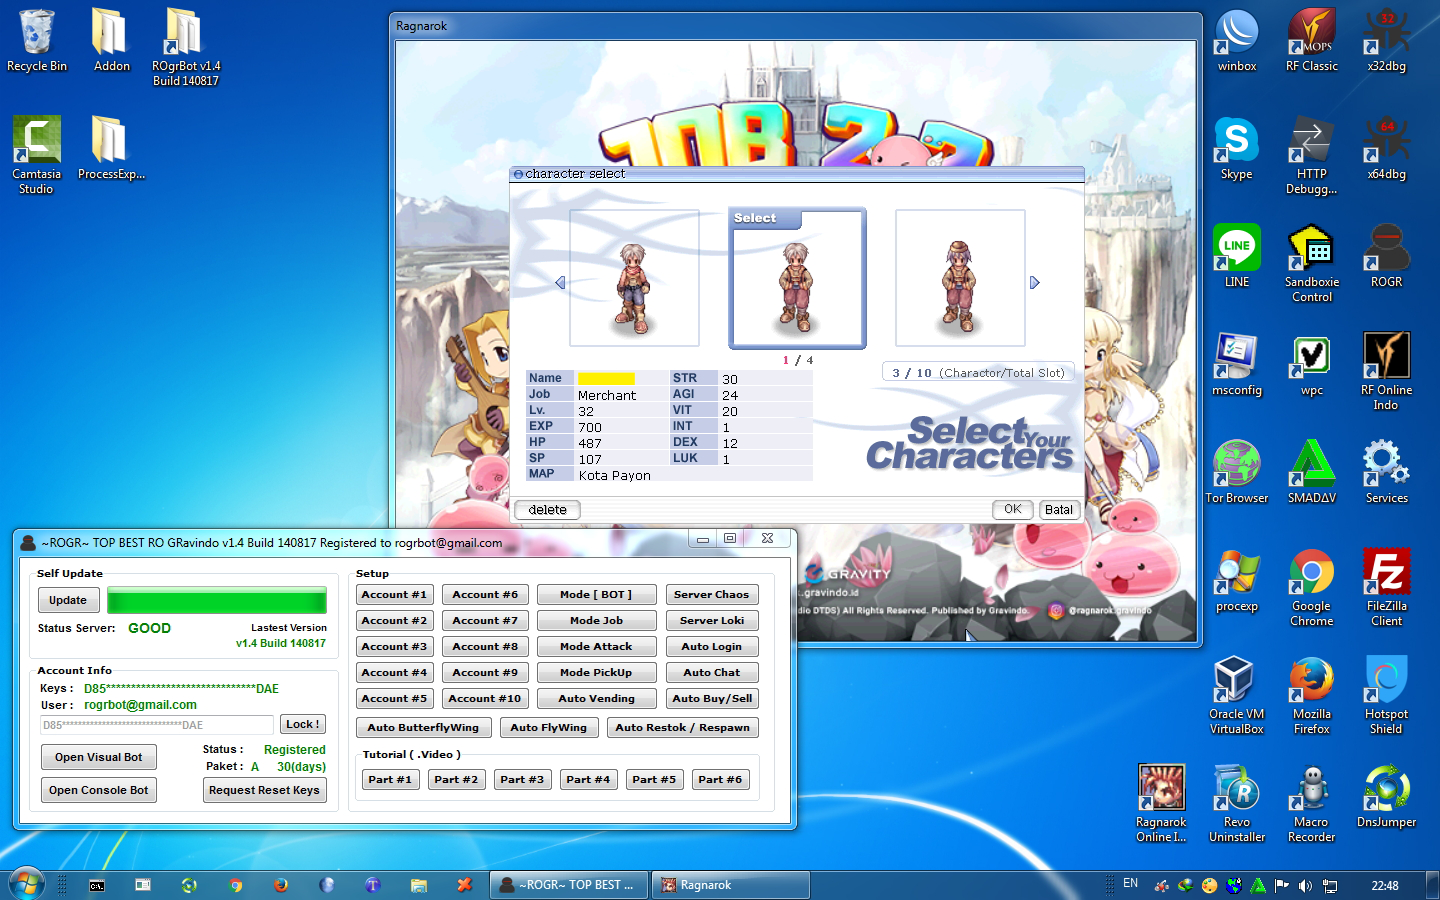Show previous characters with the left arrow
The width and height of the screenshot is (1440, 900).
[560, 283]
